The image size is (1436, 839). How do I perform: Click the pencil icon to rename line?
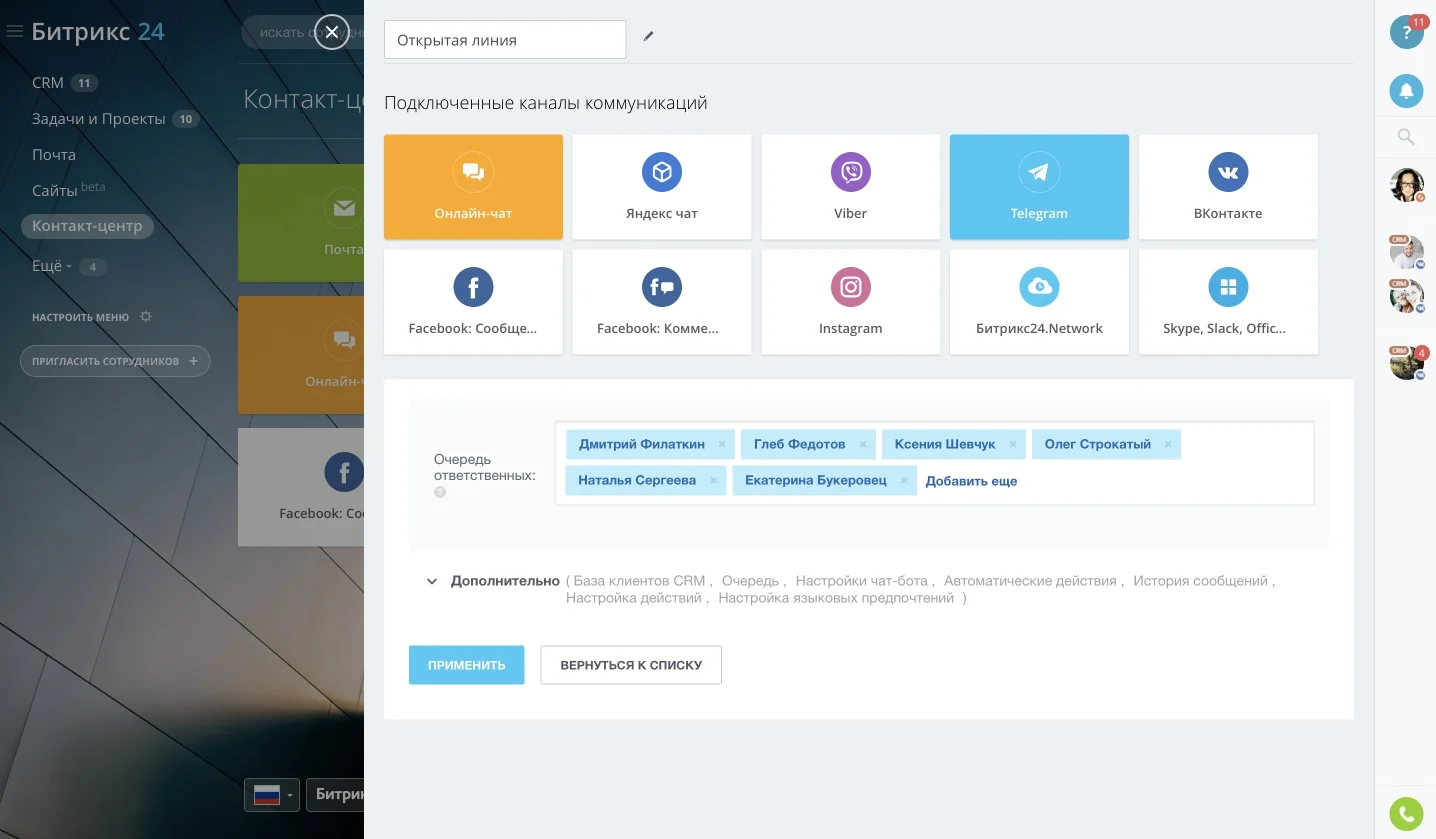click(648, 36)
